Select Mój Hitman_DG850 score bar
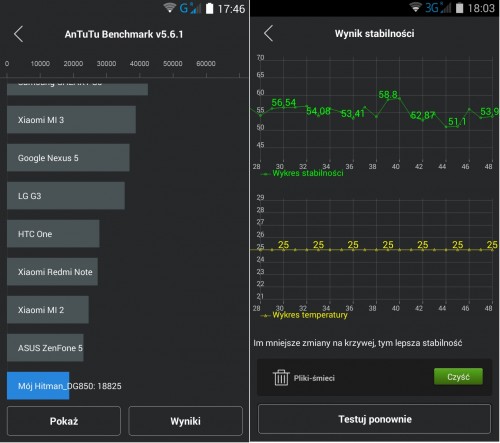500x443 pixels. point(38,386)
